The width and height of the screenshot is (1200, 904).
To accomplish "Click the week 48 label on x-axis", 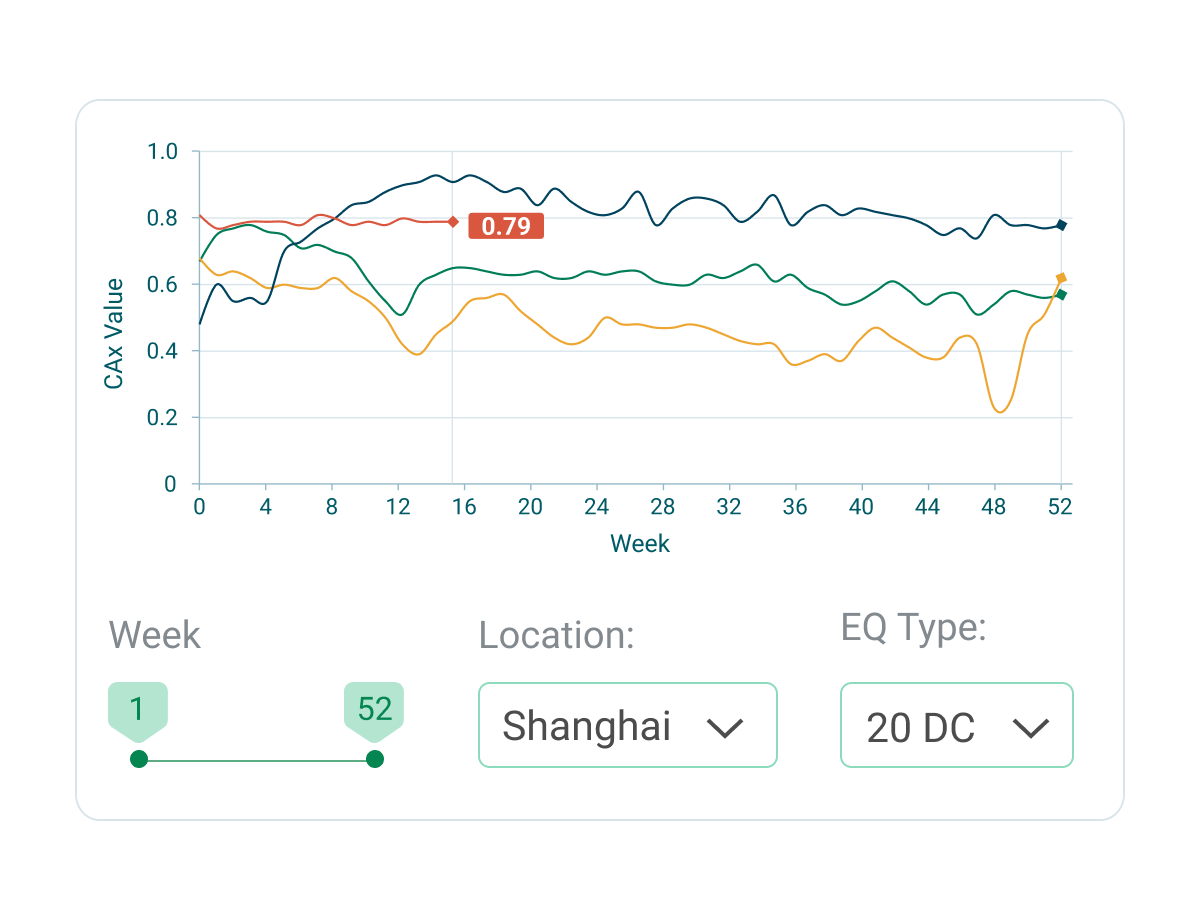I will pos(994,507).
